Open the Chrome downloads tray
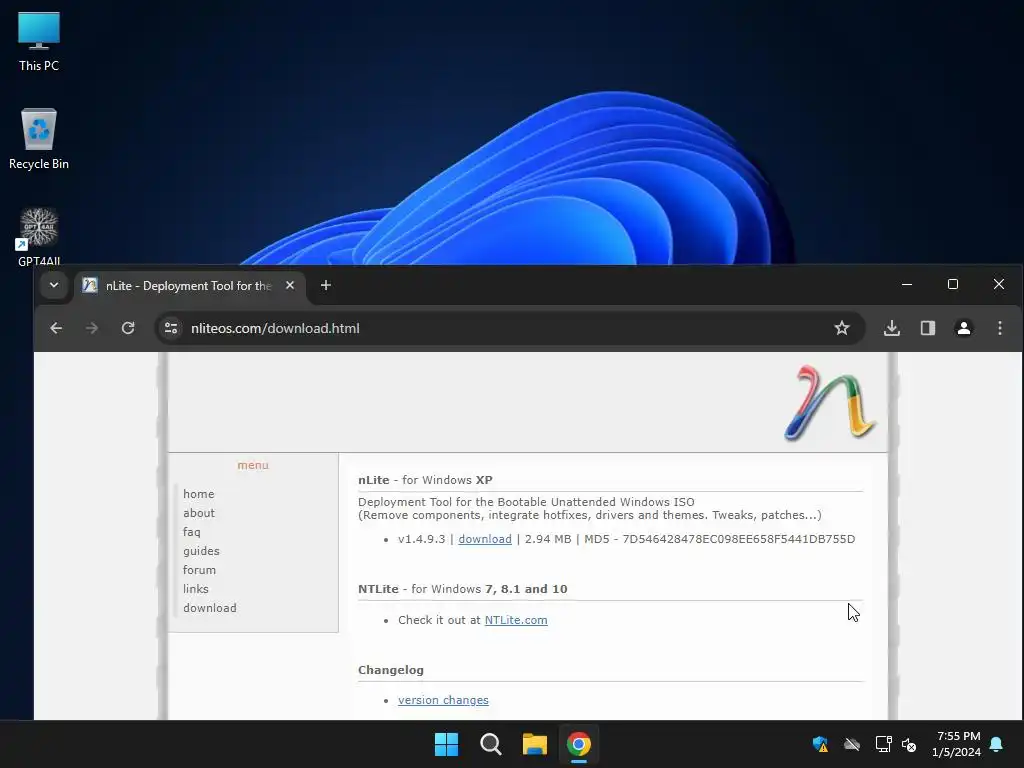Image resolution: width=1024 pixels, height=768 pixels. point(892,328)
